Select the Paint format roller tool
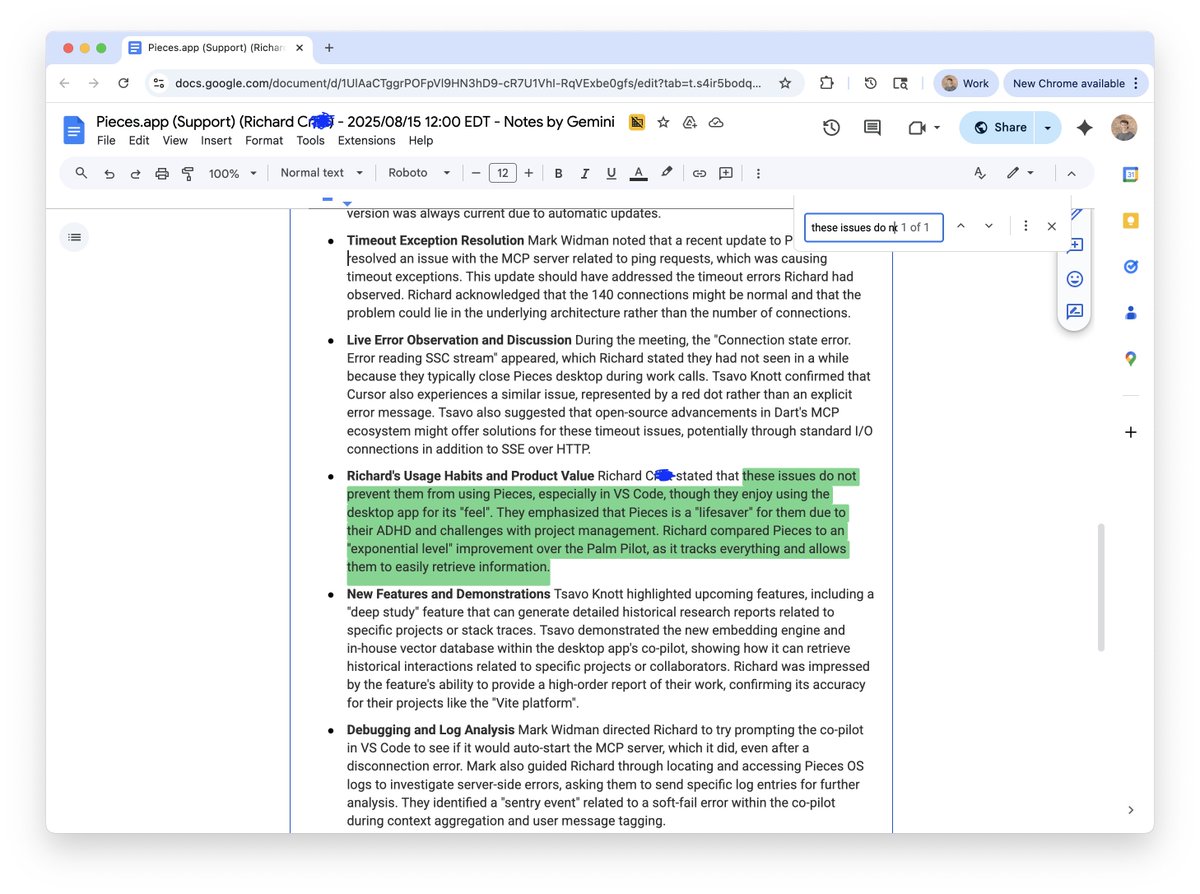Viewport: 1200px width, 894px height. click(x=187, y=173)
